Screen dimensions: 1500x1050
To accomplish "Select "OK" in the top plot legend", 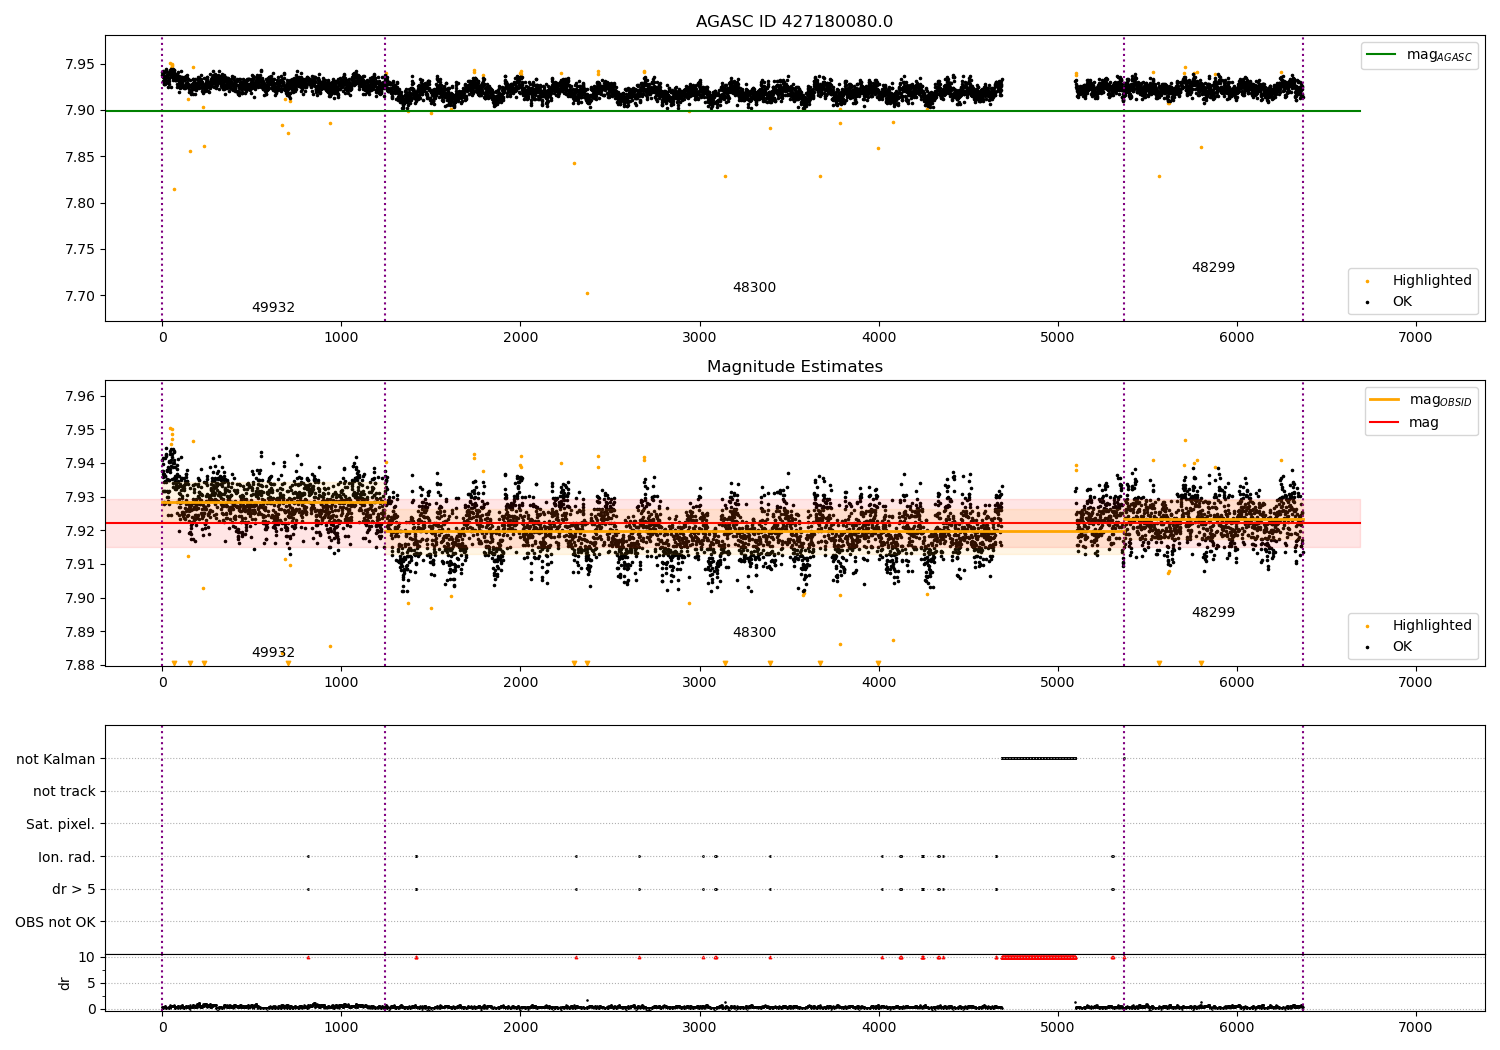I will pos(1402,302).
